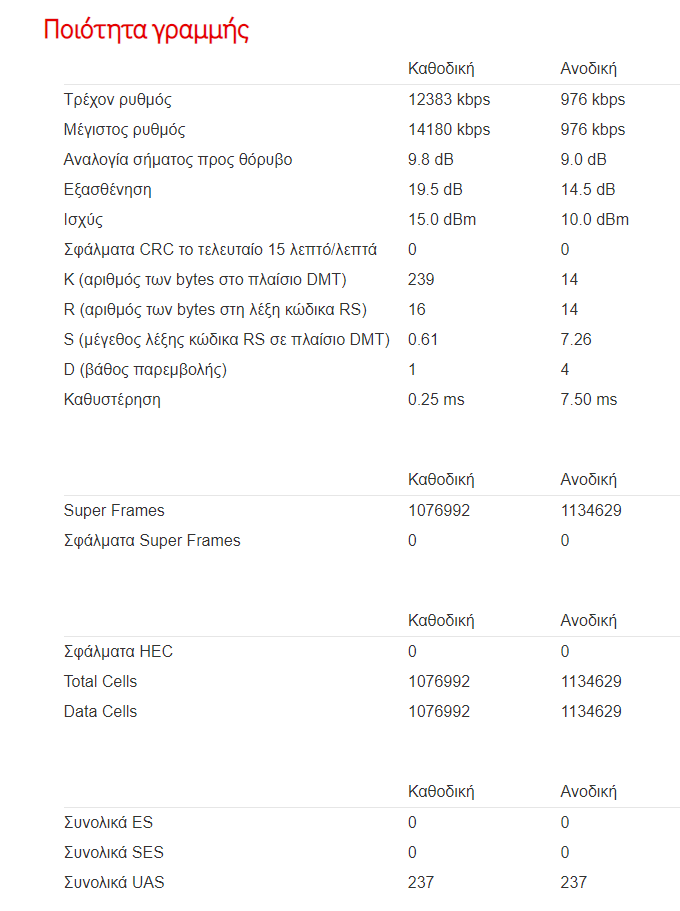Click the Ποιότητα γραμμής heading
This screenshot has width=680, height=911.
(x=146, y=30)
